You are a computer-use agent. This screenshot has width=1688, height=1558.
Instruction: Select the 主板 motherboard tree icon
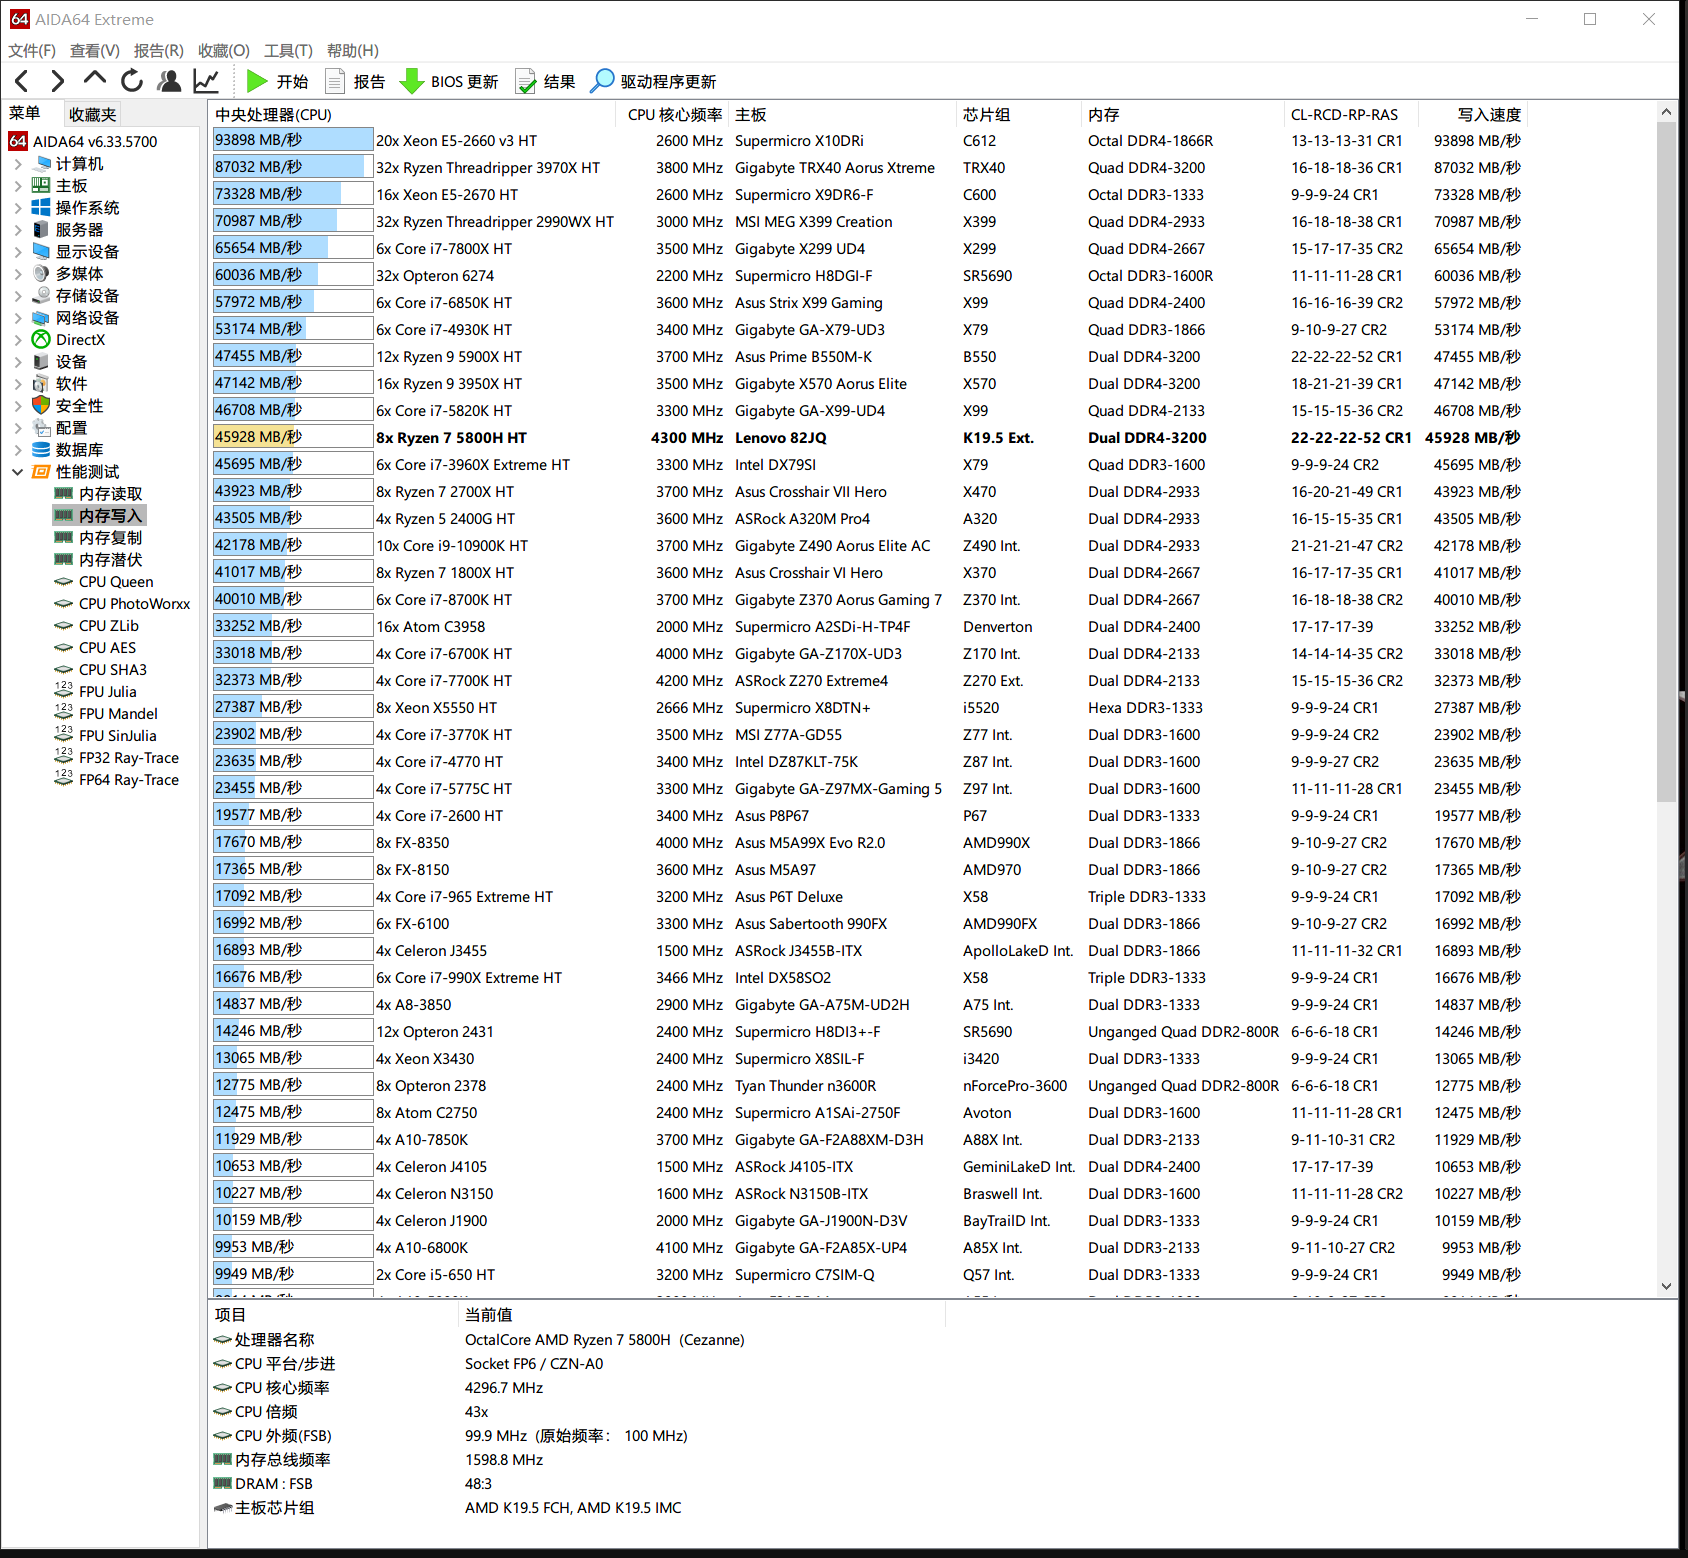pos(41,185)
